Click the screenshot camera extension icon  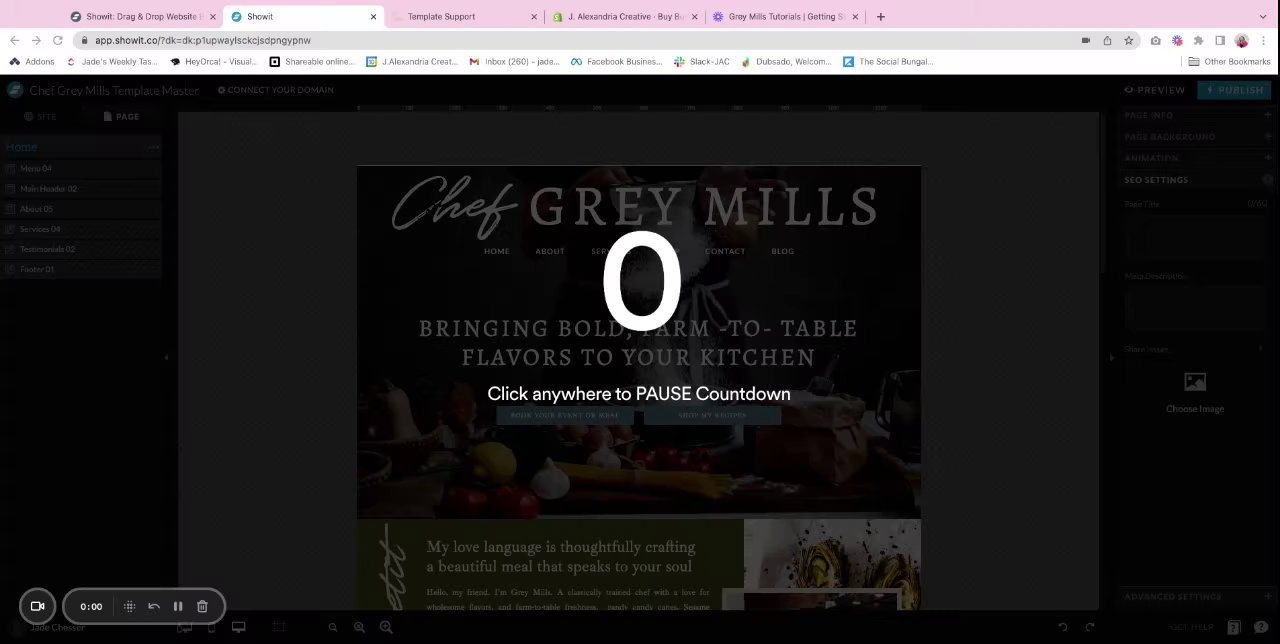pos(1156,41)
